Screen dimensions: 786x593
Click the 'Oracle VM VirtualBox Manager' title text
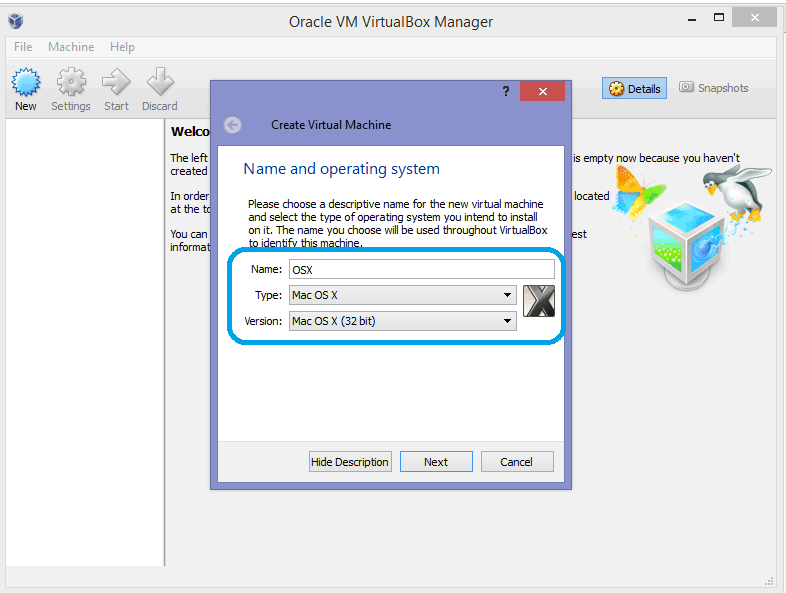390,22
